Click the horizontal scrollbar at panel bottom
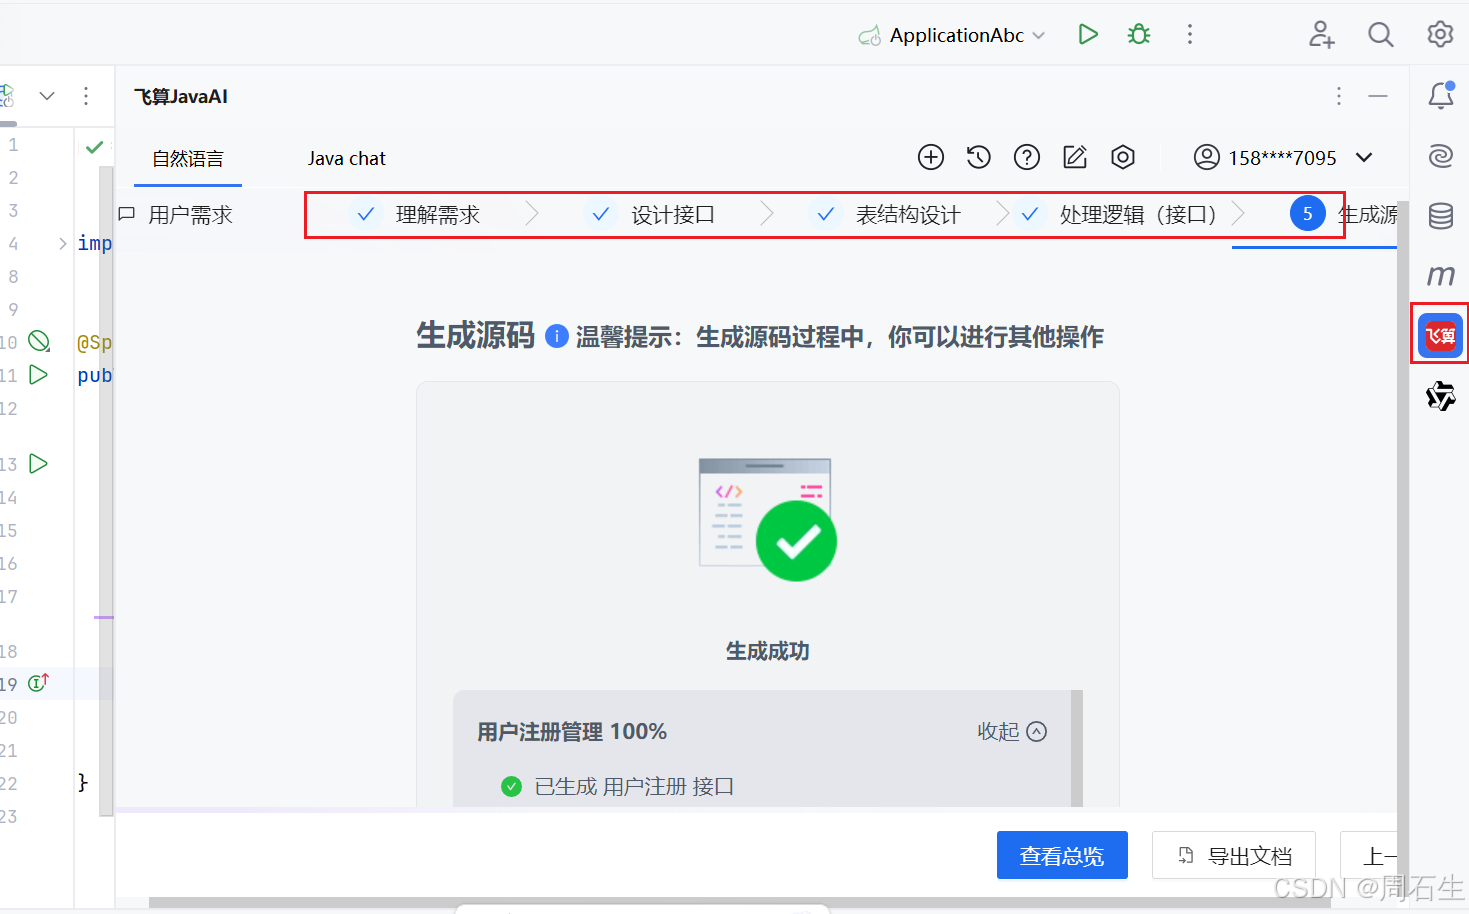Viewport: 1469px width, 914px height. [740, 902]
